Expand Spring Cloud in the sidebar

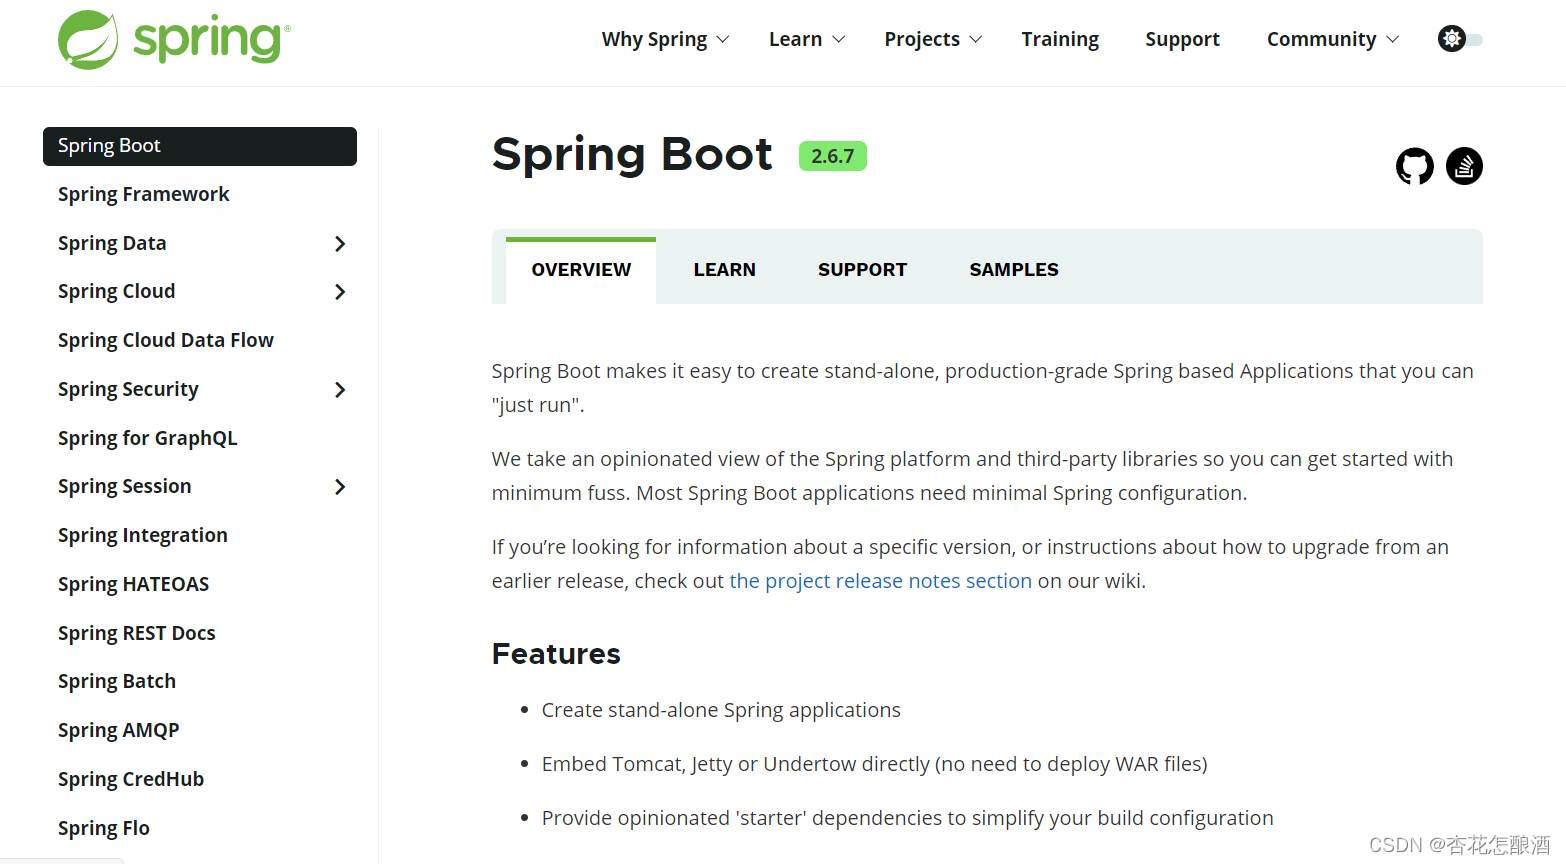click(340, 291)
